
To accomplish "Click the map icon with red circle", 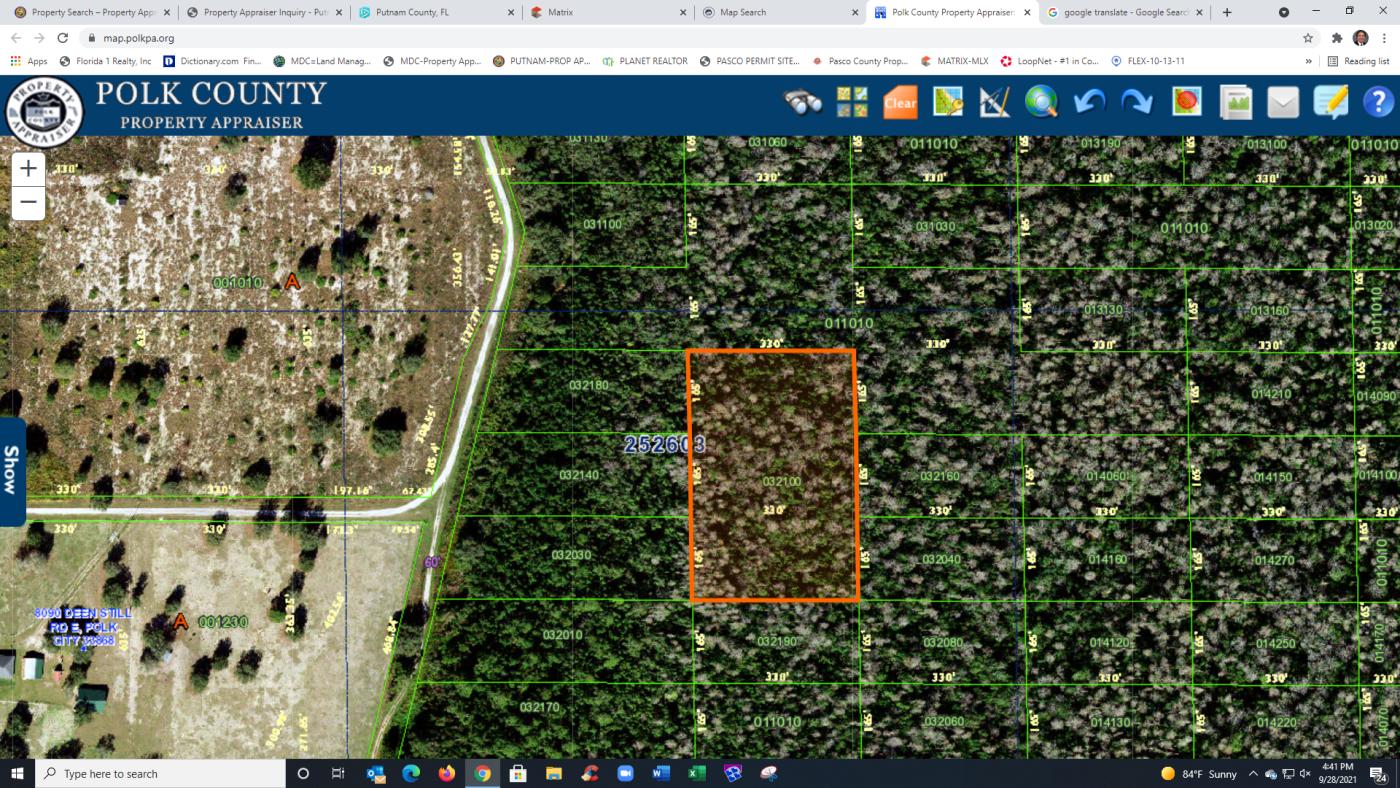I will [1186, 102].
